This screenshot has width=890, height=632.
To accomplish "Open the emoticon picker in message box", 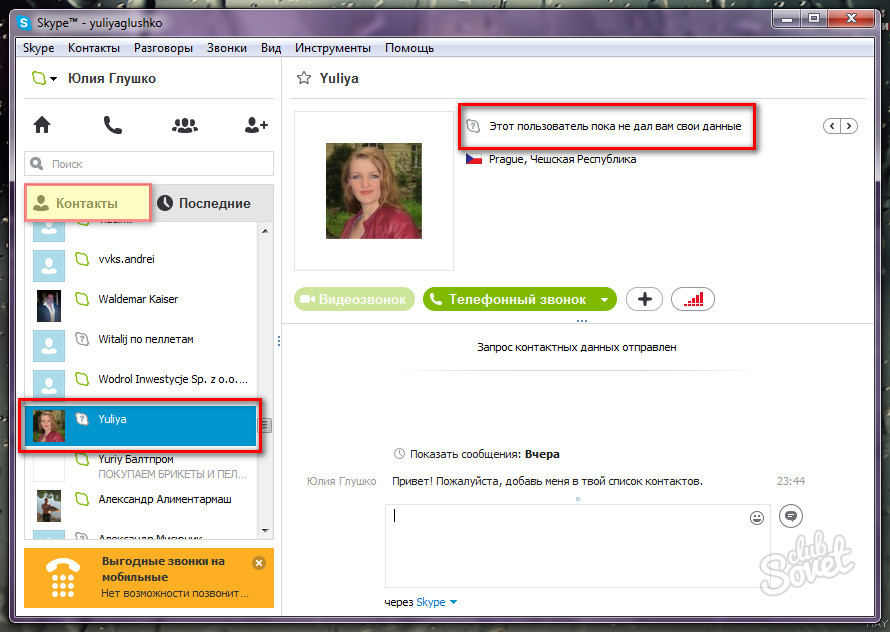I will (x=757, y=518).
